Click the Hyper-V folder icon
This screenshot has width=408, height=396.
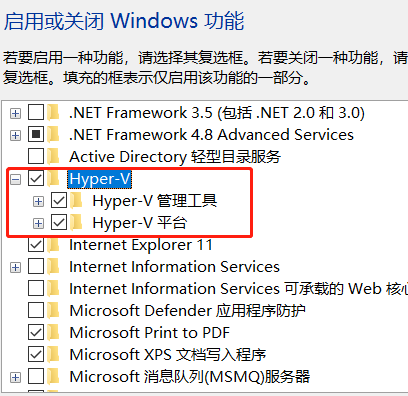click(53, 179)
